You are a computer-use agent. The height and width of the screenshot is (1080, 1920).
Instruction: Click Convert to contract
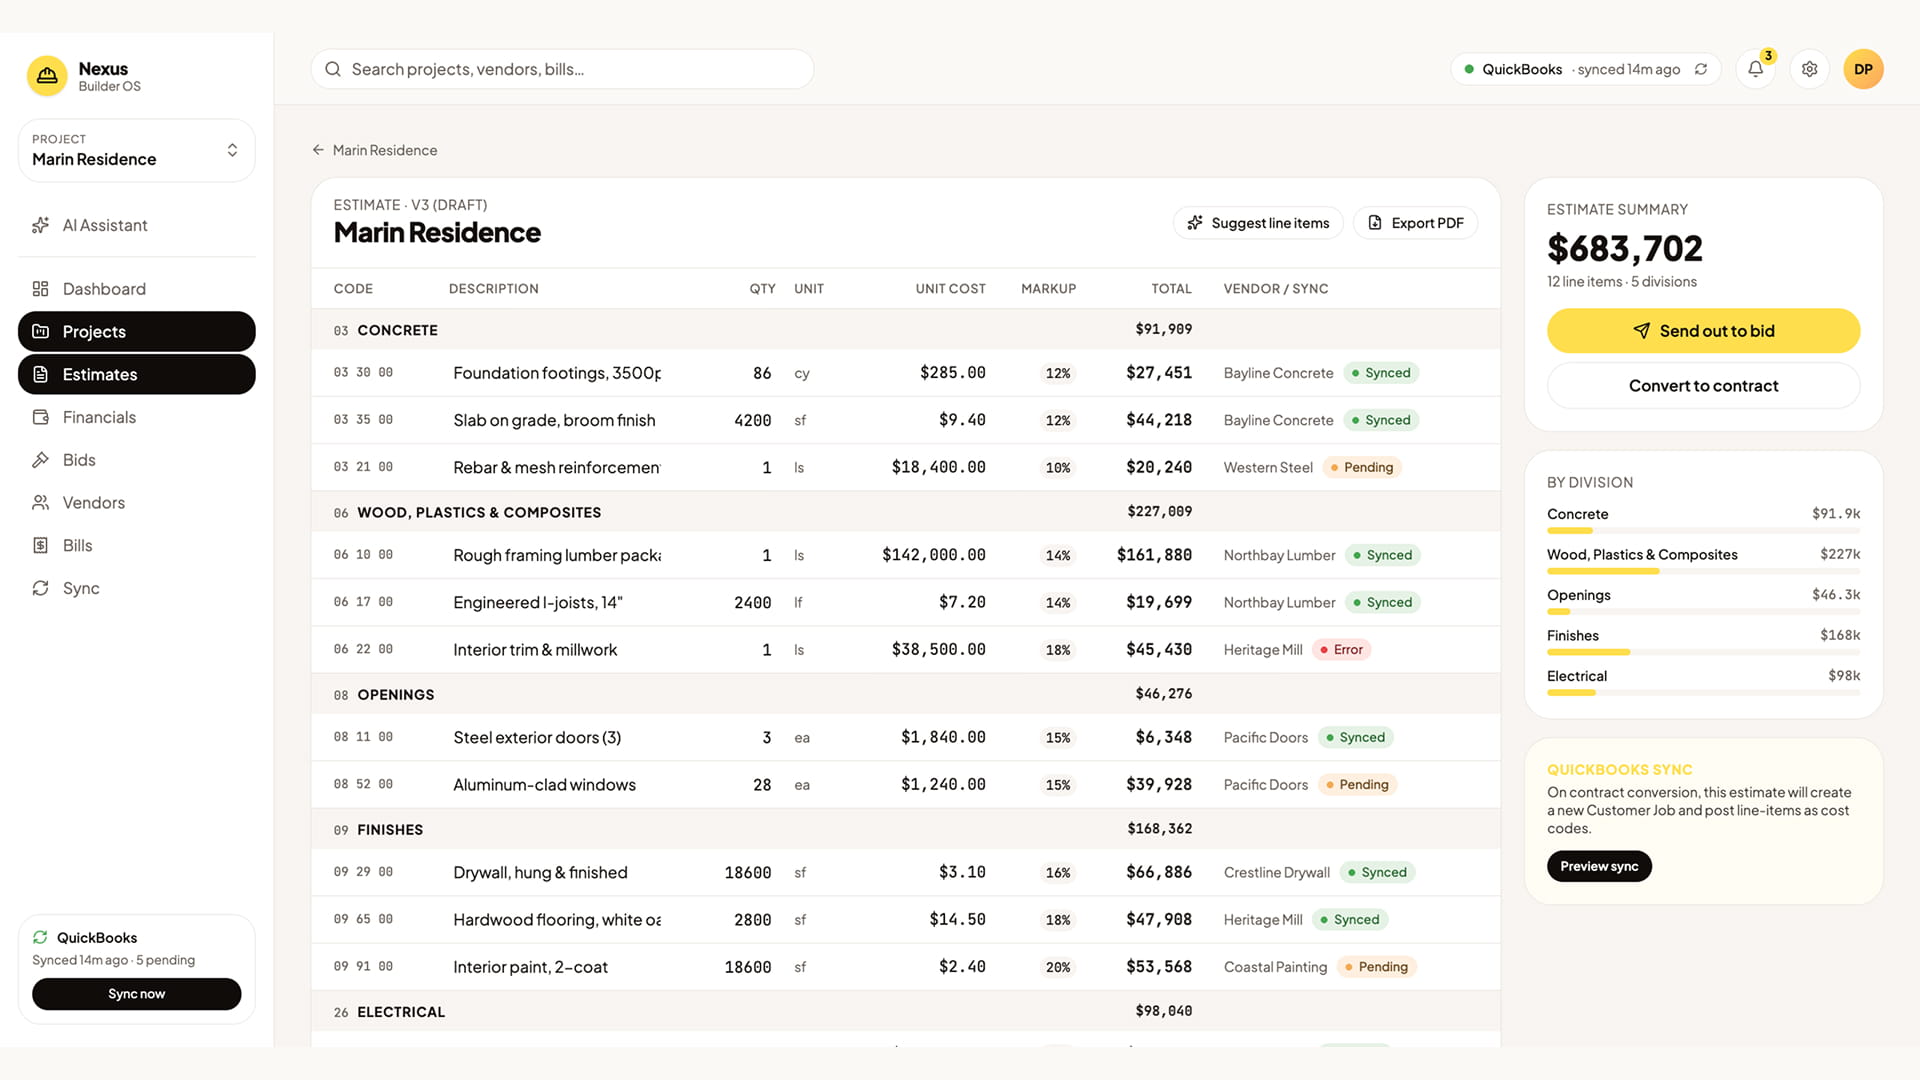click(1703, 386)
